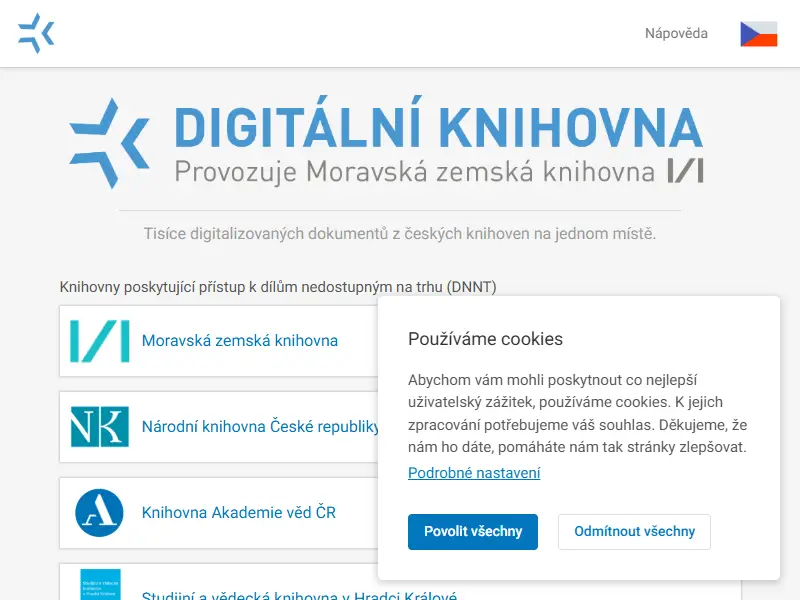Click the Digitální knihovna logo in header
Image resolution: width=800 pixels, height=600 pixels.
coord(36,34)
